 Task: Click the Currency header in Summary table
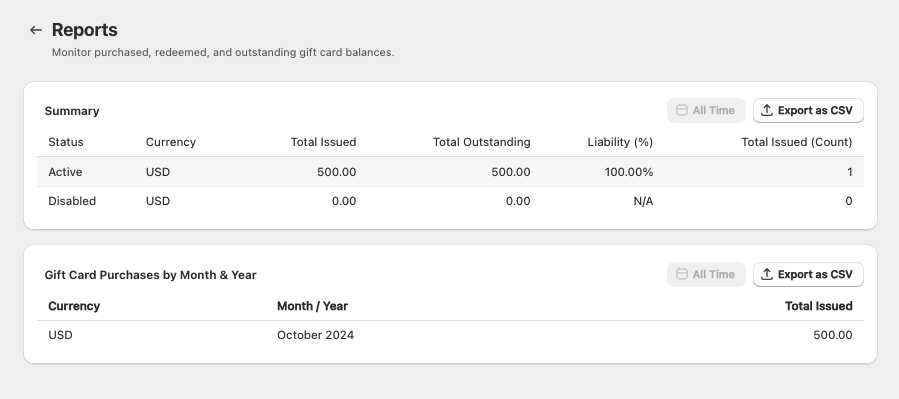click(x=170, y=142)
